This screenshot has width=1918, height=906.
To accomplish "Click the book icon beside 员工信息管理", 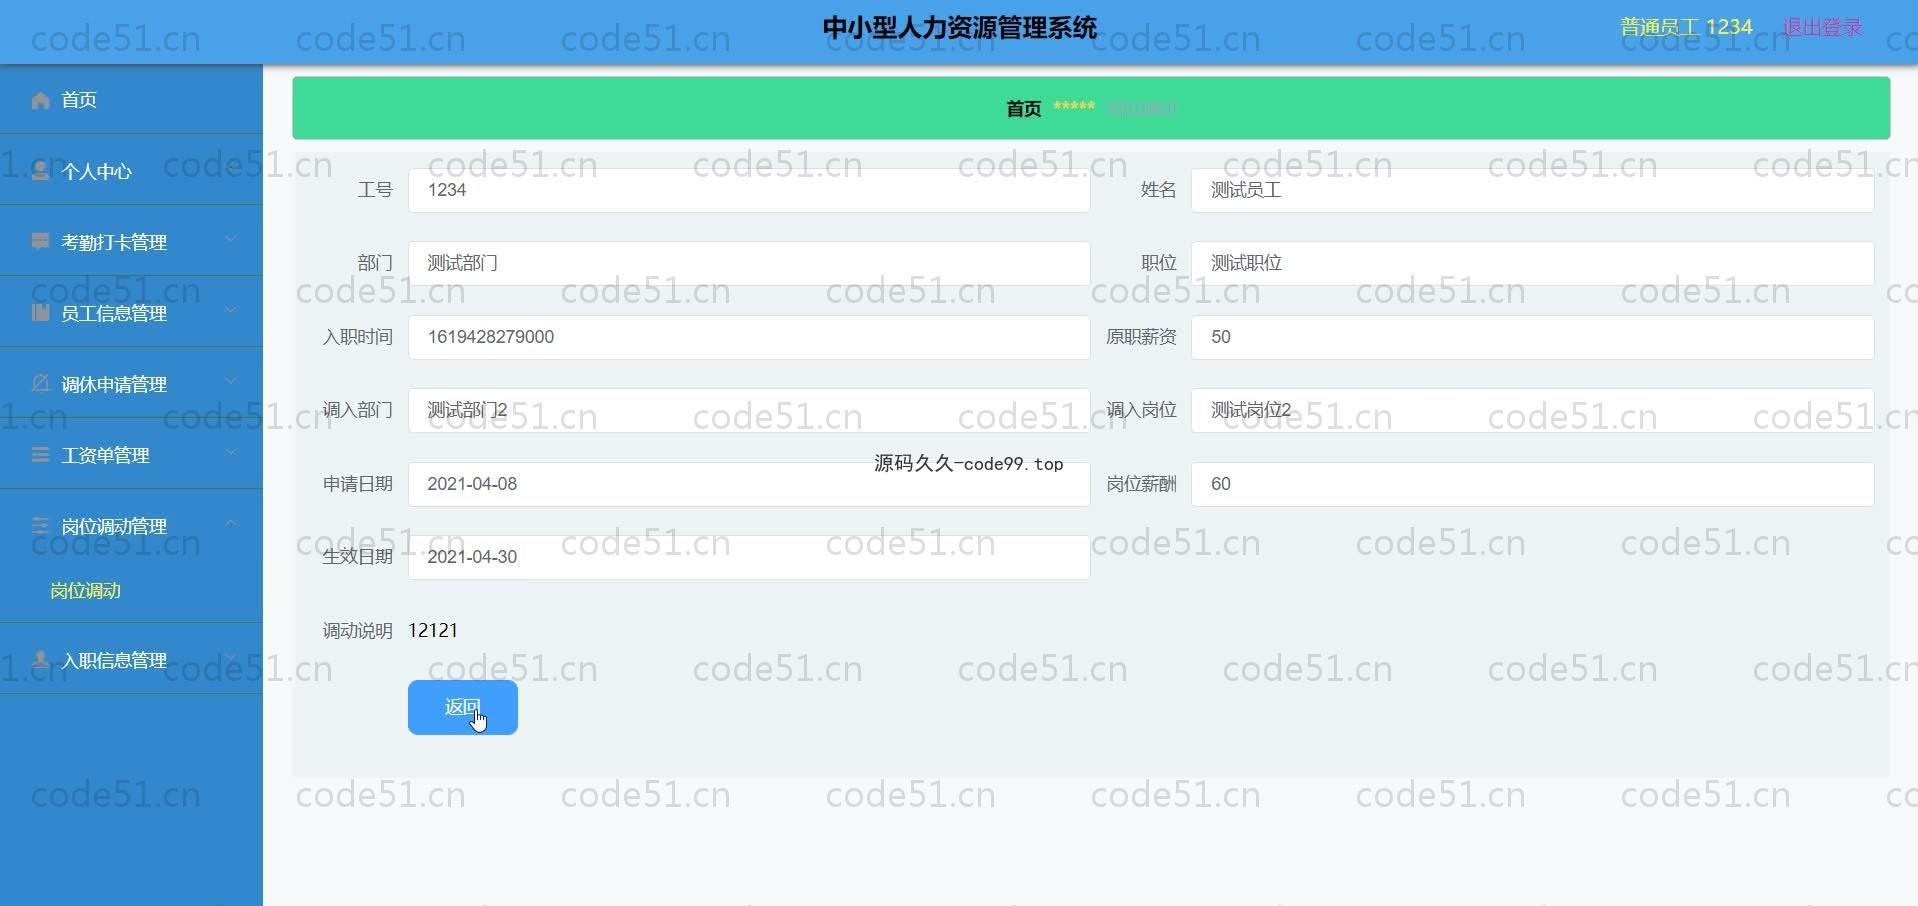I will [x=41, y=313].
